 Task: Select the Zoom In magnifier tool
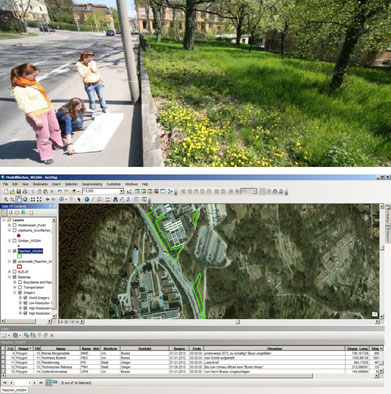tap(6, 199)
